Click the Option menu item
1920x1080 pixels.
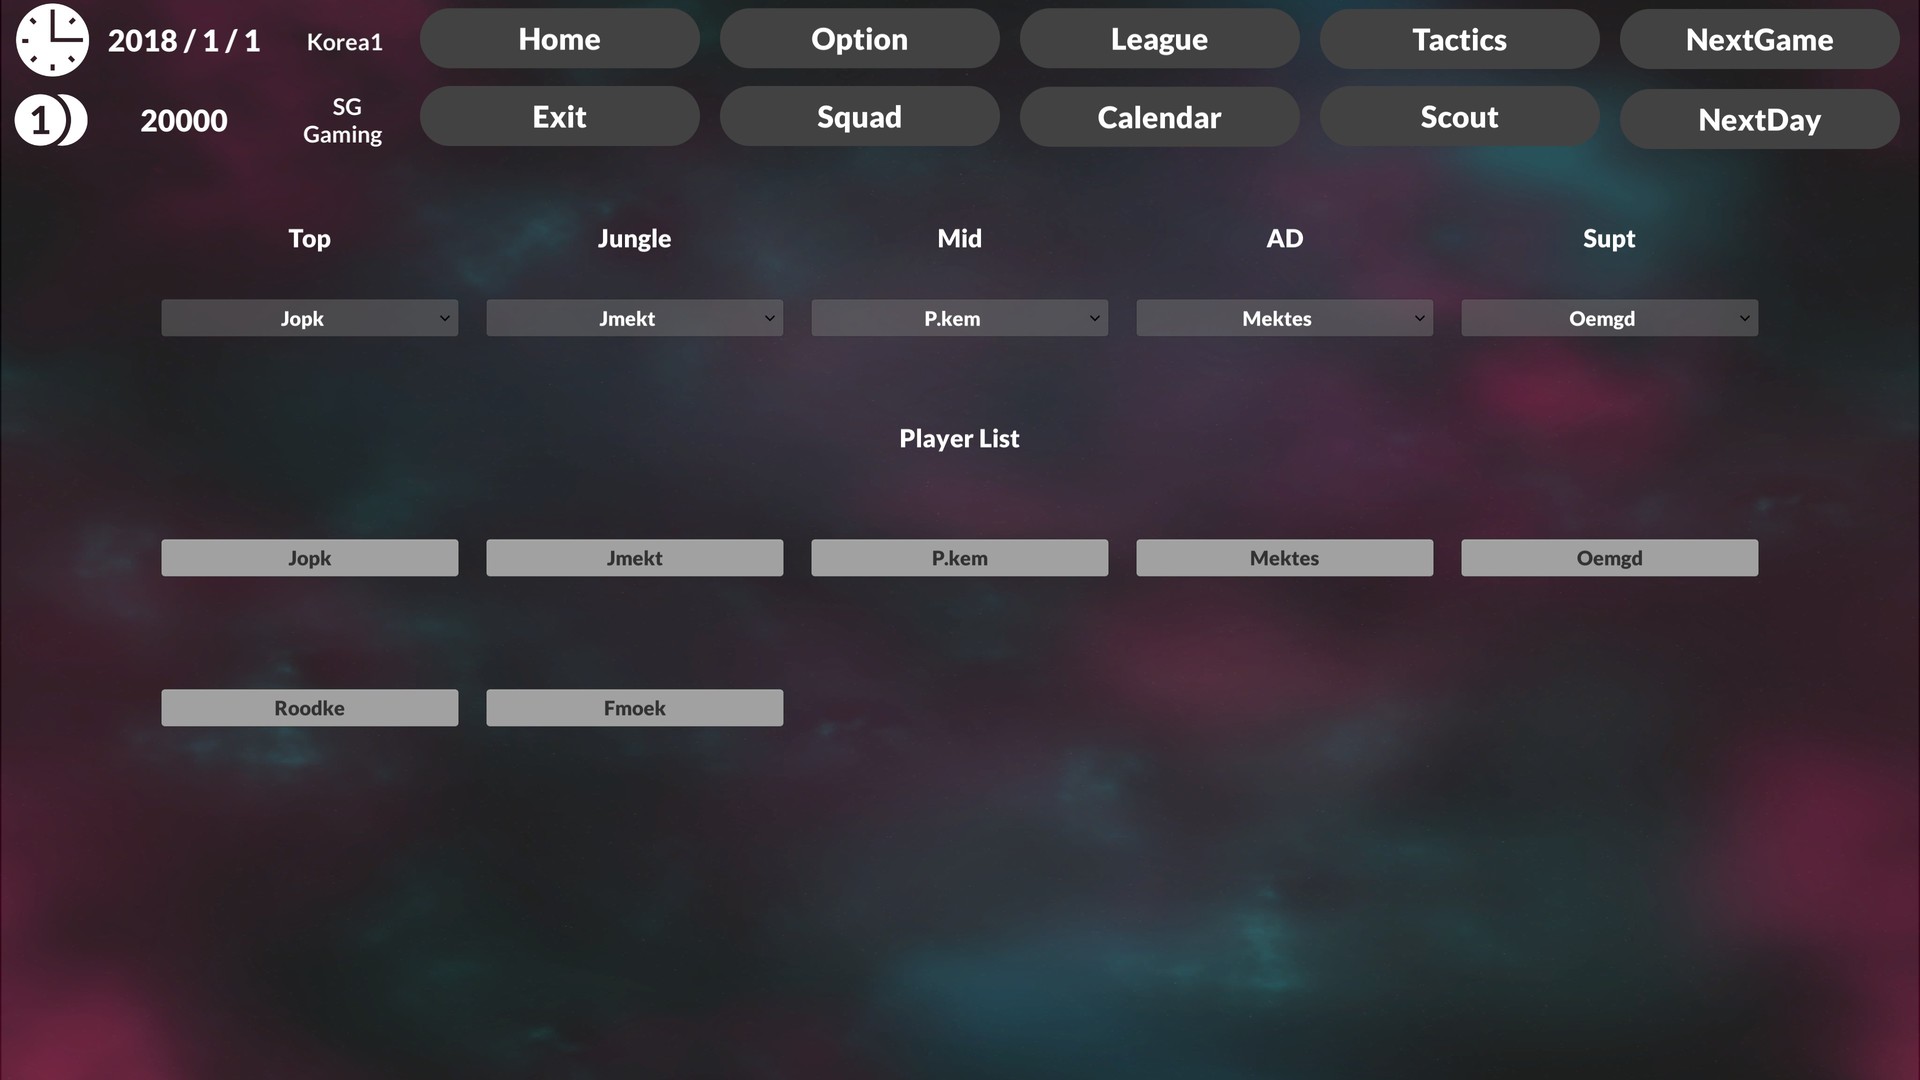click(858, 38)
